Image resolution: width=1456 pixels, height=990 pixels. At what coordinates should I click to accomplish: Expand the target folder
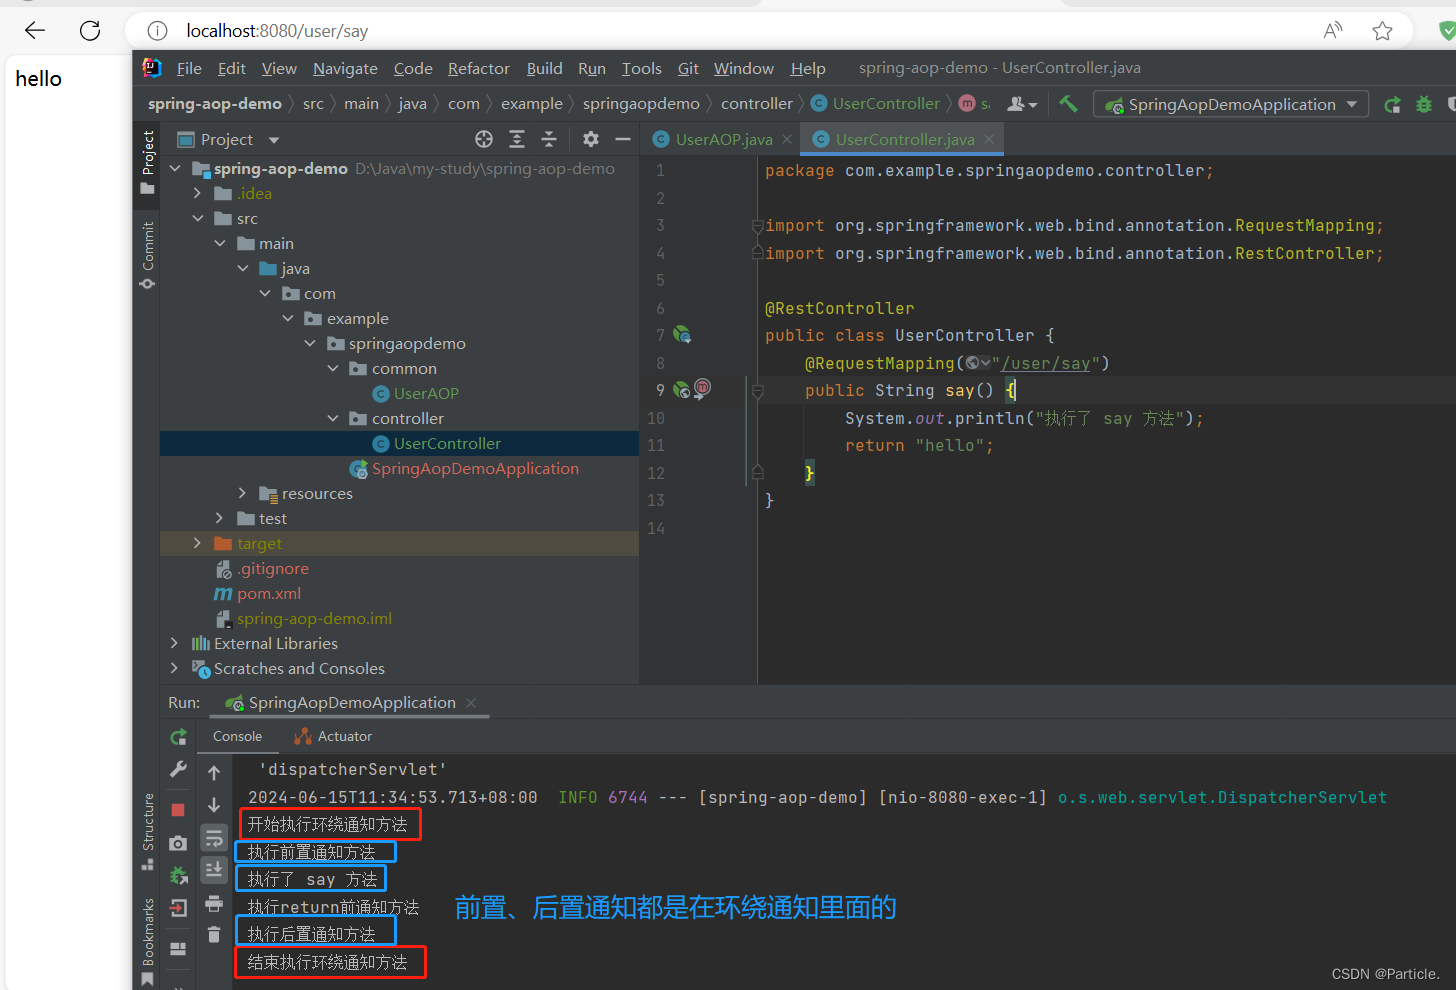click(197, 543)
